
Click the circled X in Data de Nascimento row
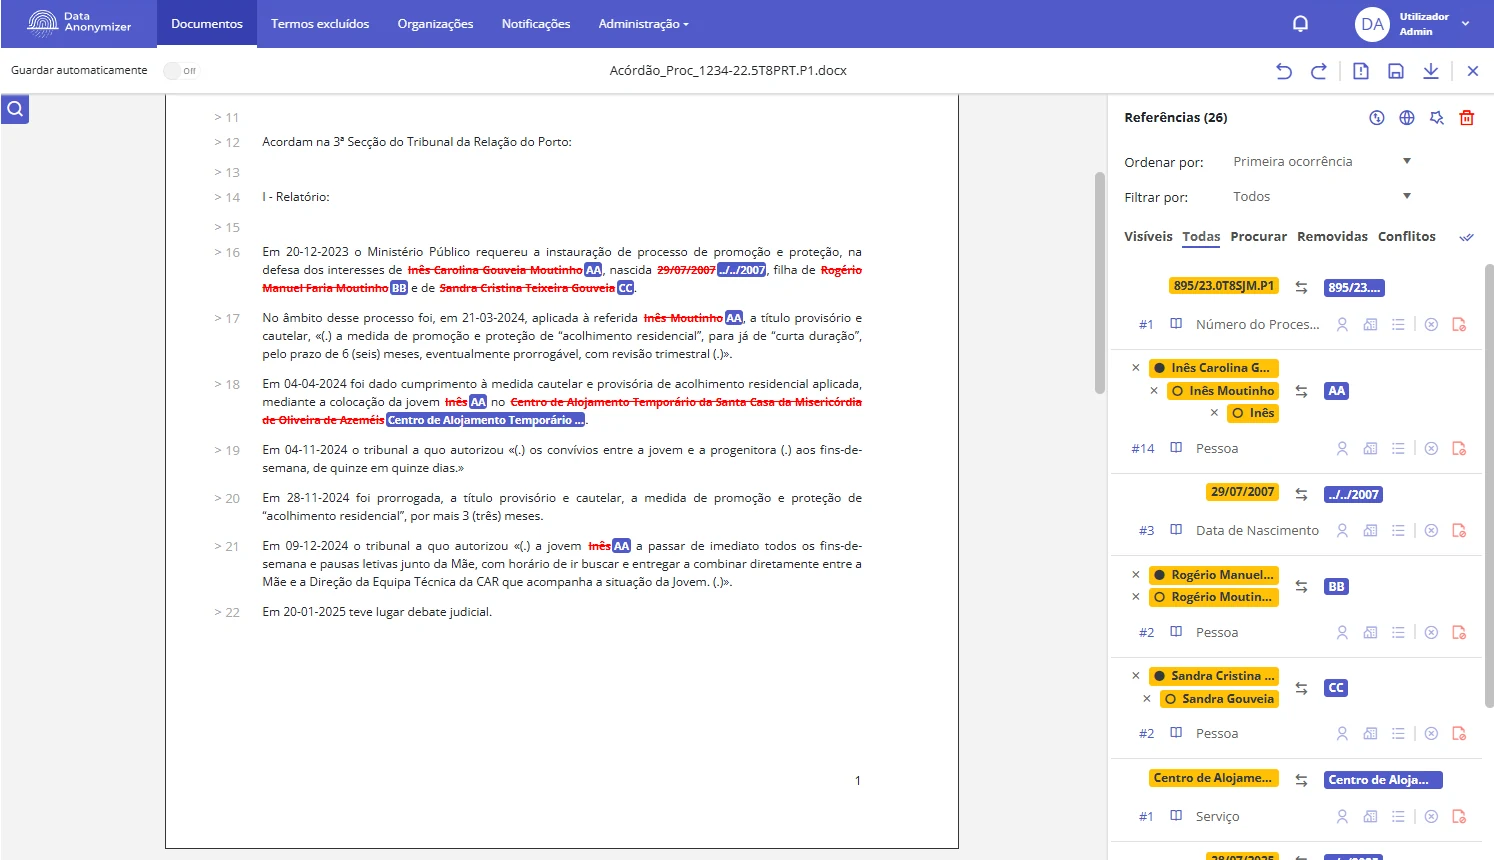pyautogui.click(x=1431, y=531)
